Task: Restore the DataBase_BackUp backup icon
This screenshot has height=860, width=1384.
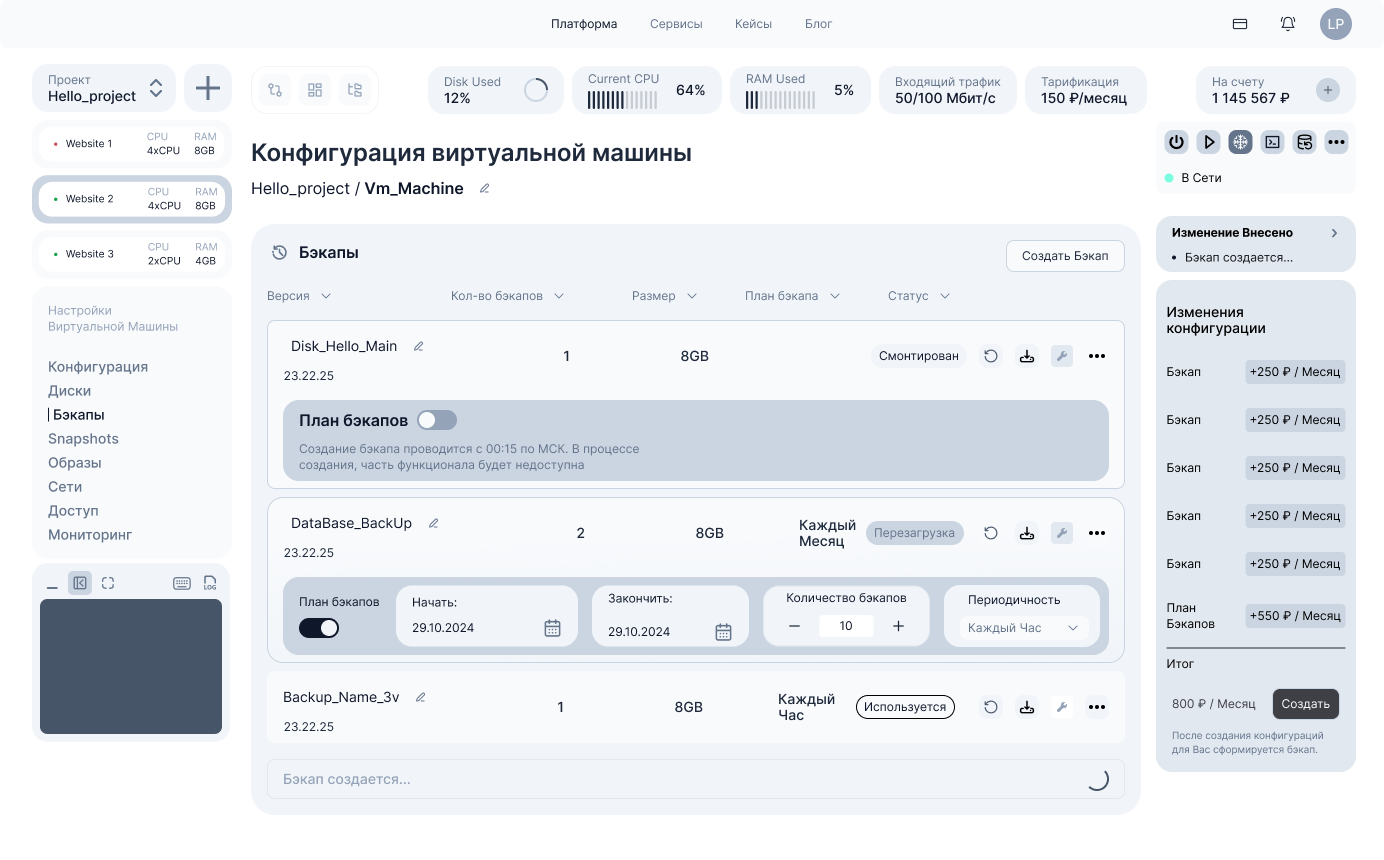Action: [991, 533]
